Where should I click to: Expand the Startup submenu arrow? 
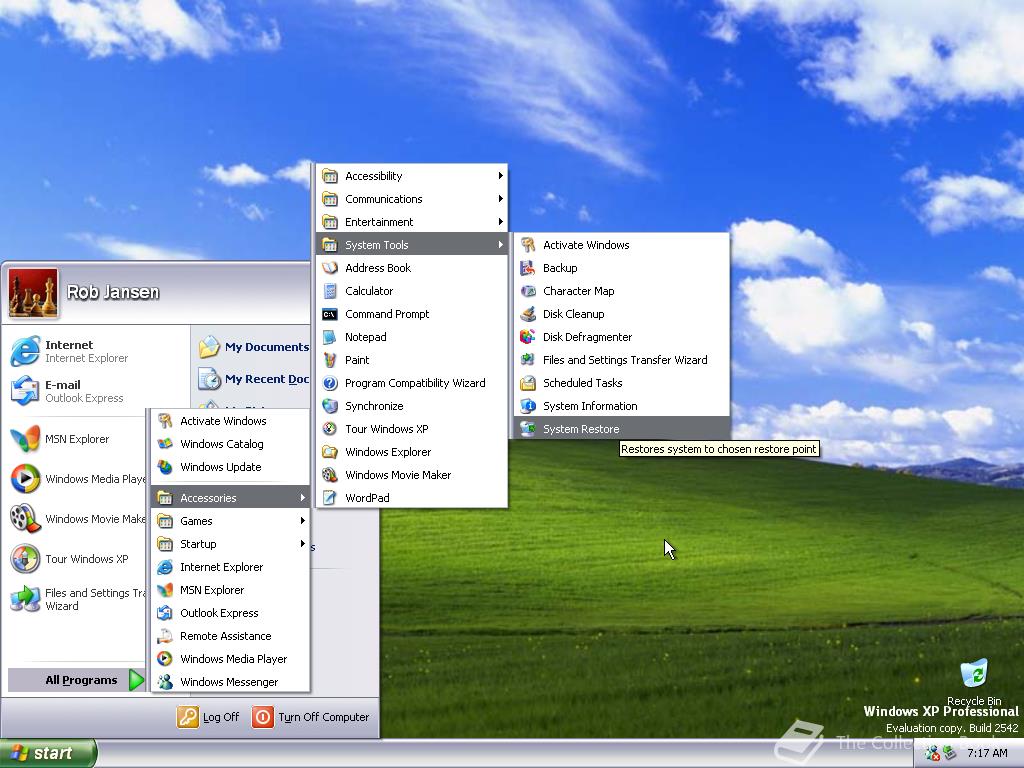[x=302, y=543]
